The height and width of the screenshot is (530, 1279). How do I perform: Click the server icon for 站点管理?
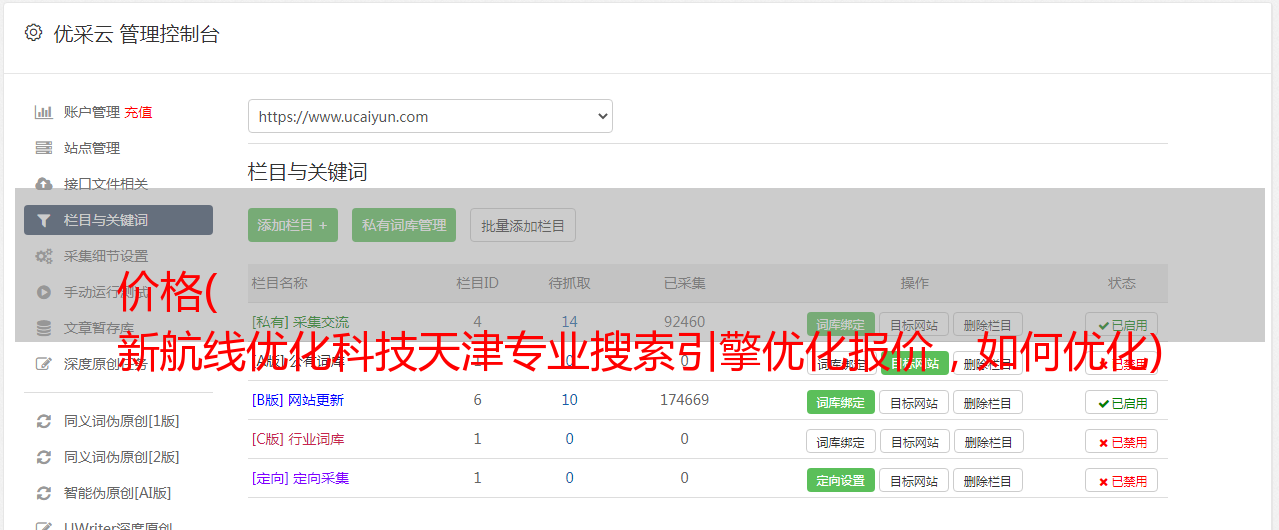pos(44,148)
